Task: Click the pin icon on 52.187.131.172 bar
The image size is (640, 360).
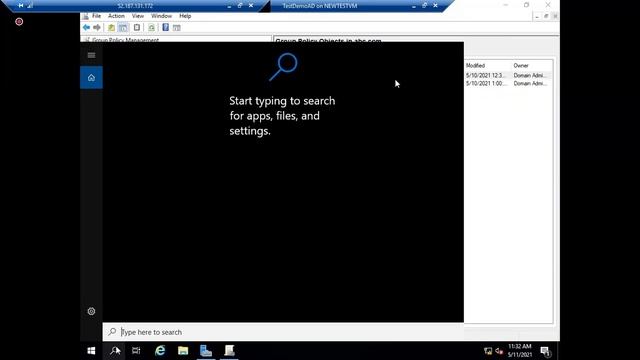Action: pos(21,6)
